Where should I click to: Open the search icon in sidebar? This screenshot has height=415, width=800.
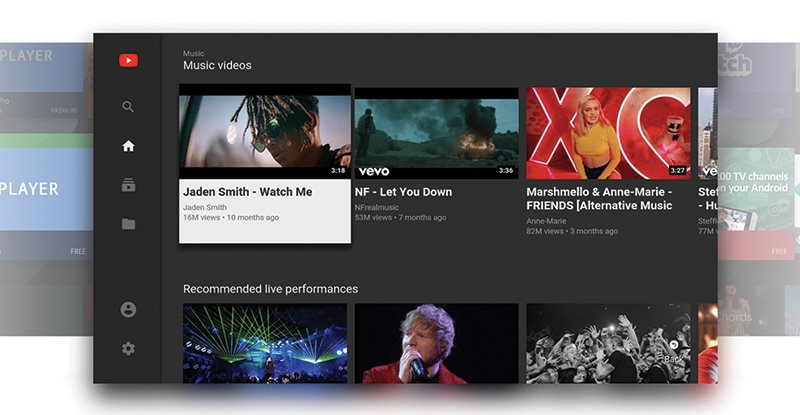[x=128, y=107]
